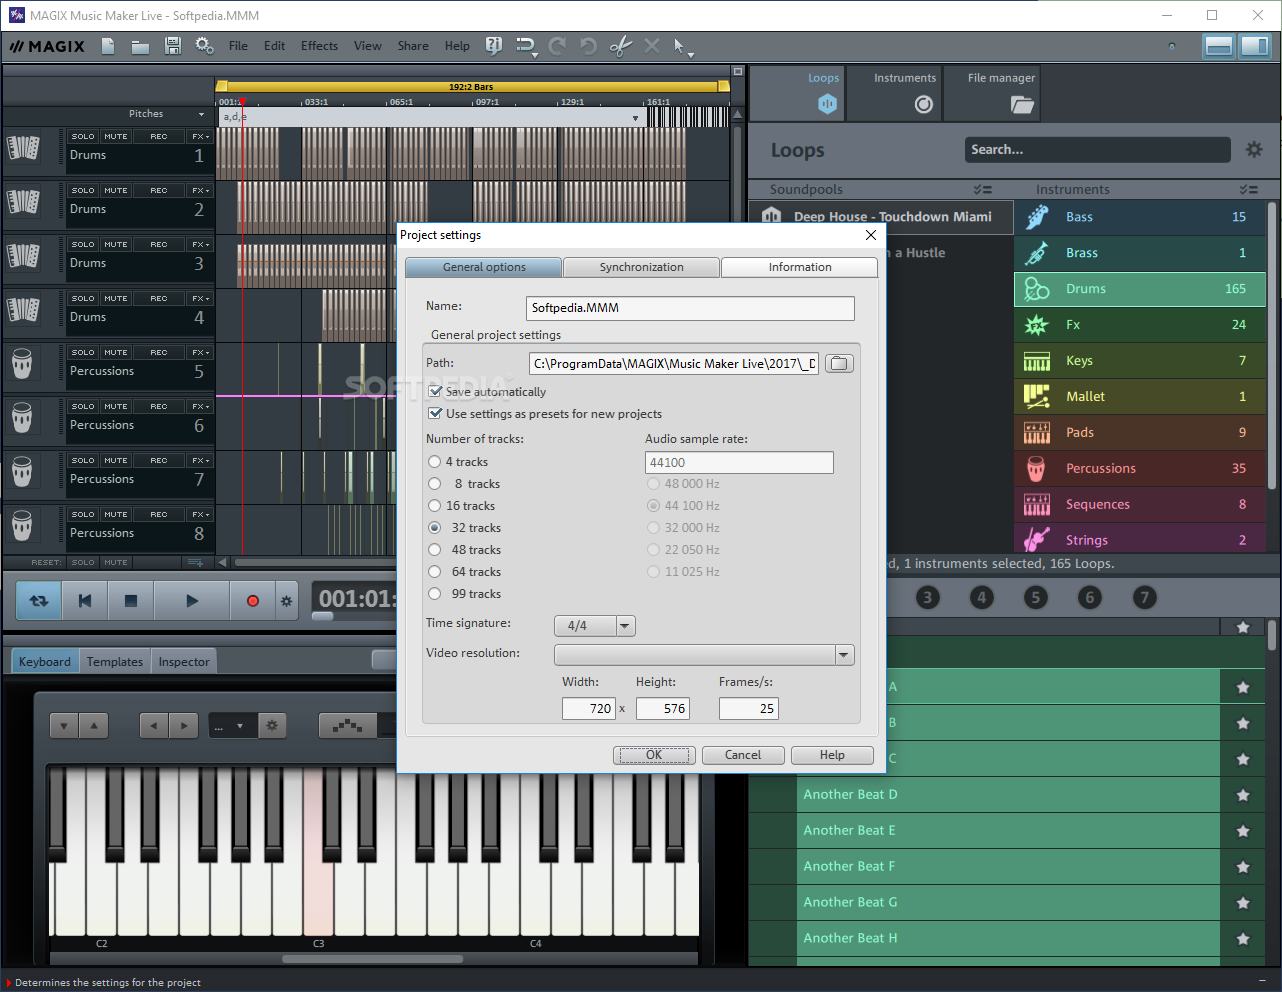Click the Drums icon on track 1

click(x=23, y=149)
